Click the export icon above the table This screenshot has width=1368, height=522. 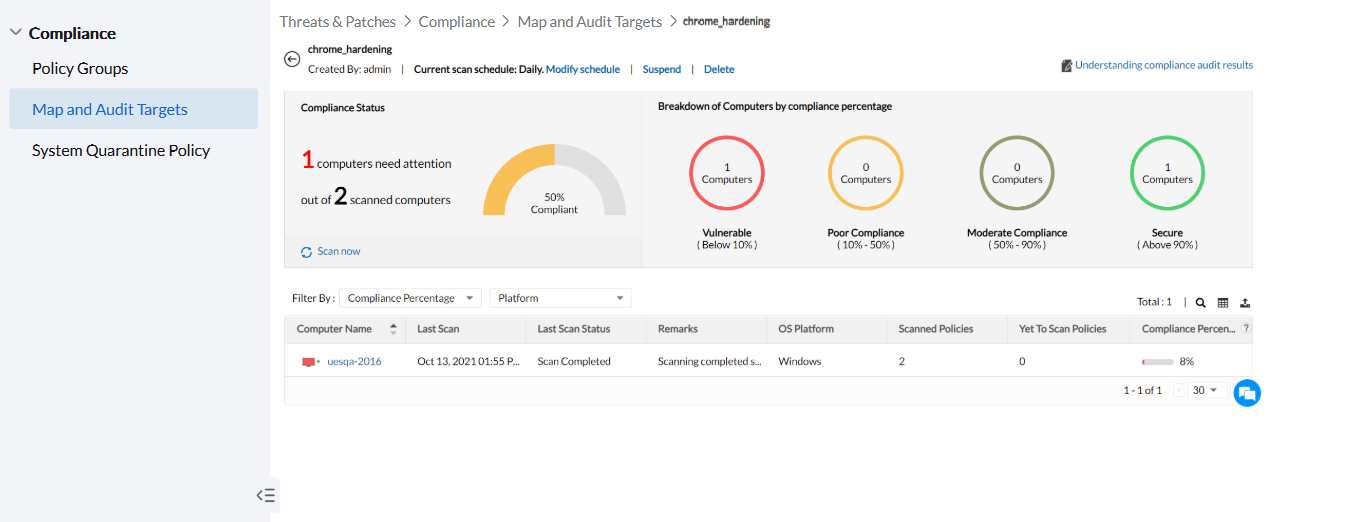point(1245,302)
